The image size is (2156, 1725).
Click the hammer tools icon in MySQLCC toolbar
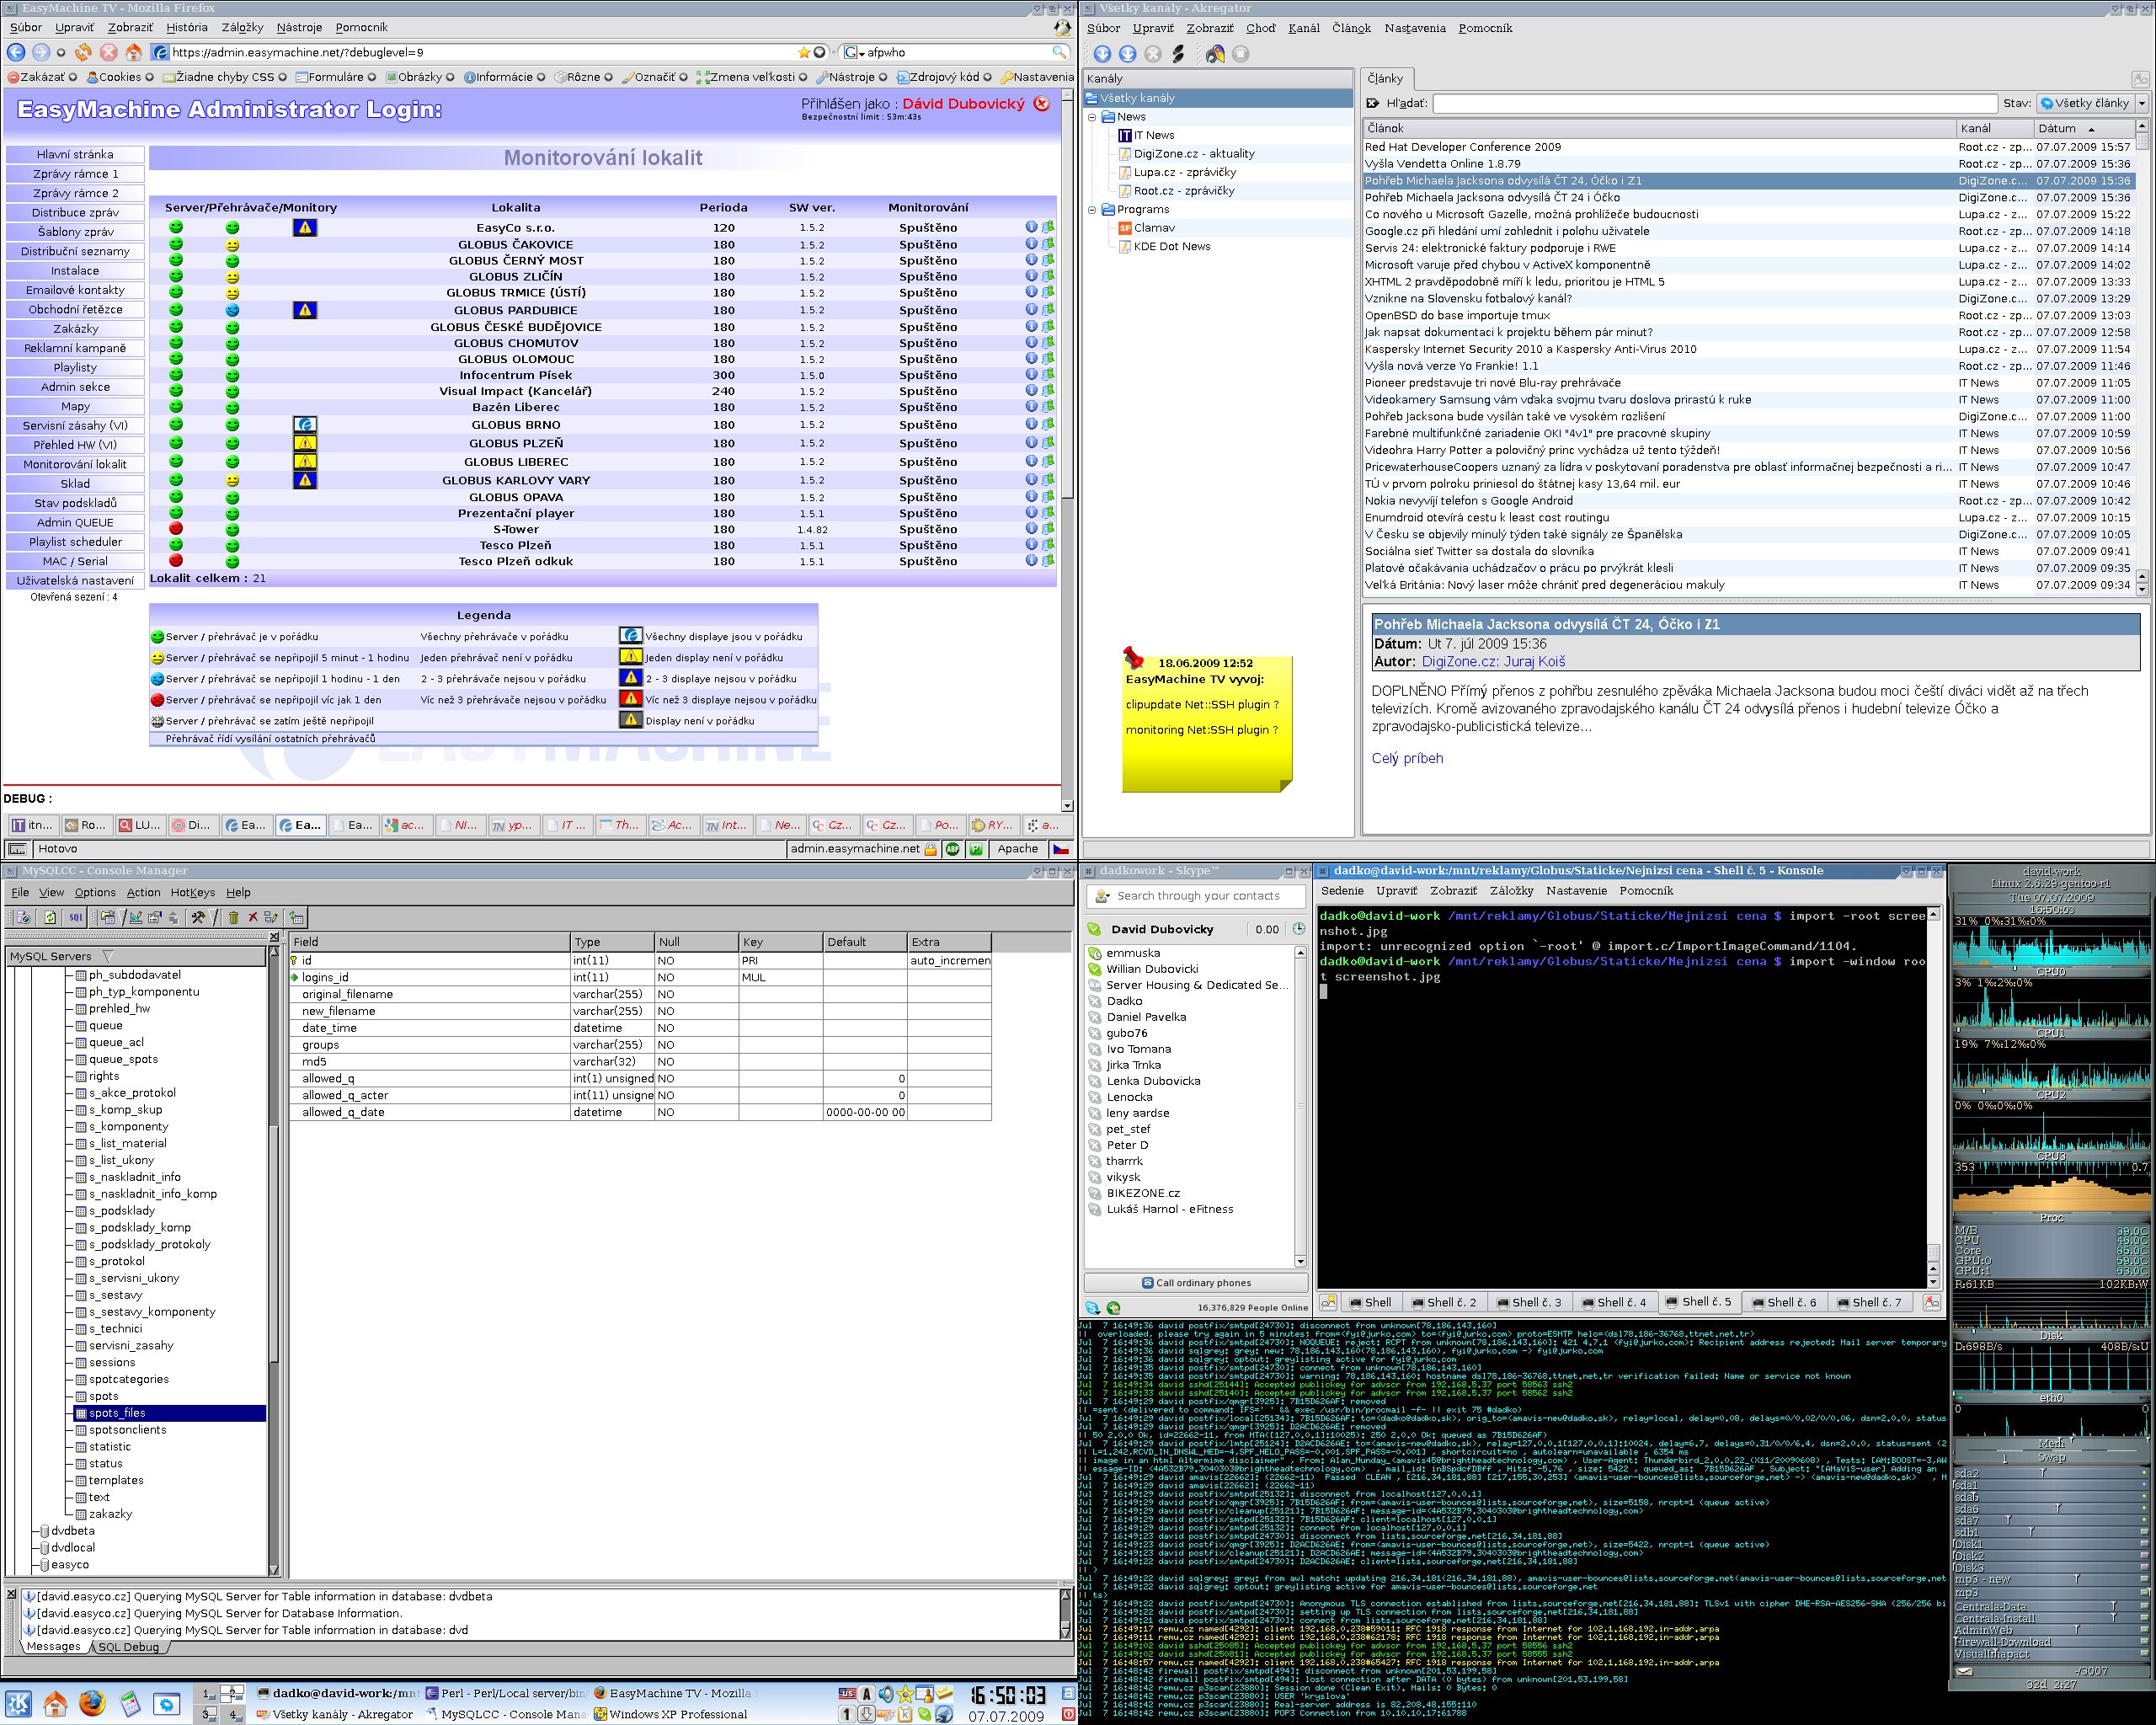coord(198,917)
